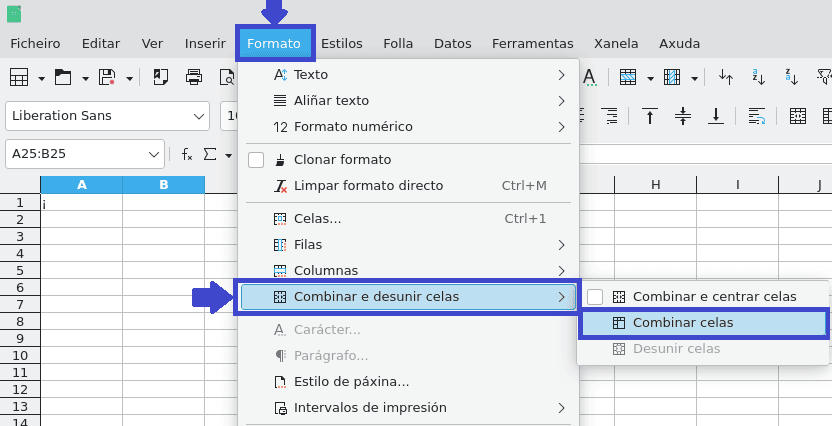This screenshot has height=426, width=832.
Task: Close the open Formato menu
Action: pos(274,44)
